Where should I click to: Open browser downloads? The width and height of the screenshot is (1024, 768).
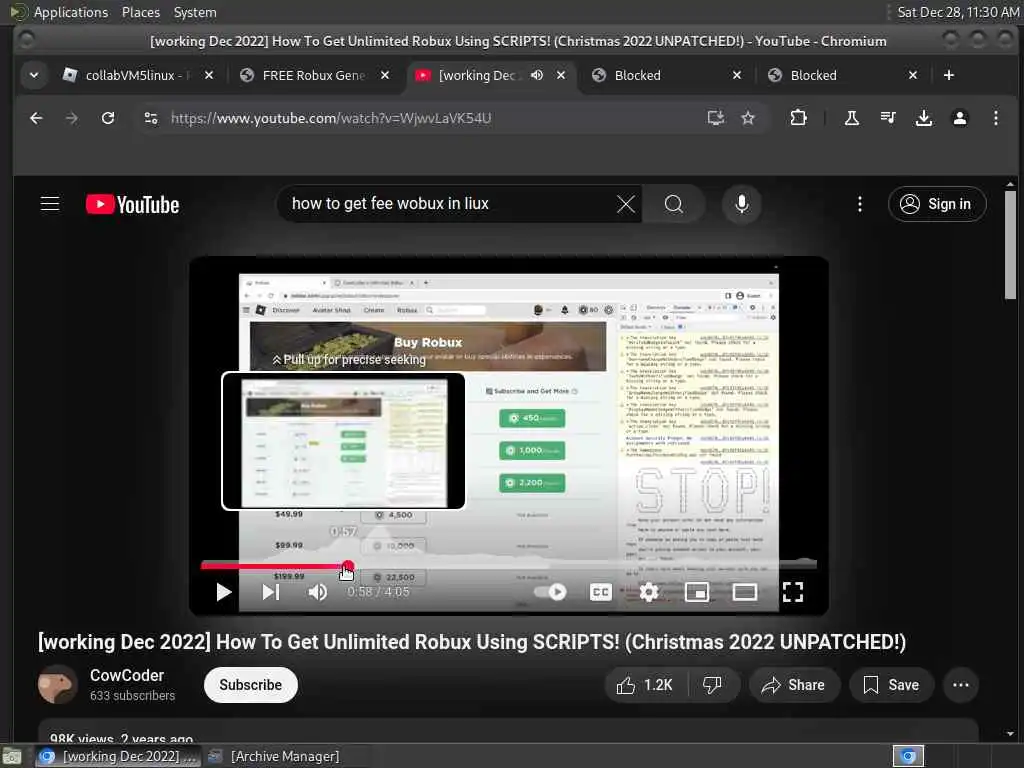923,118
